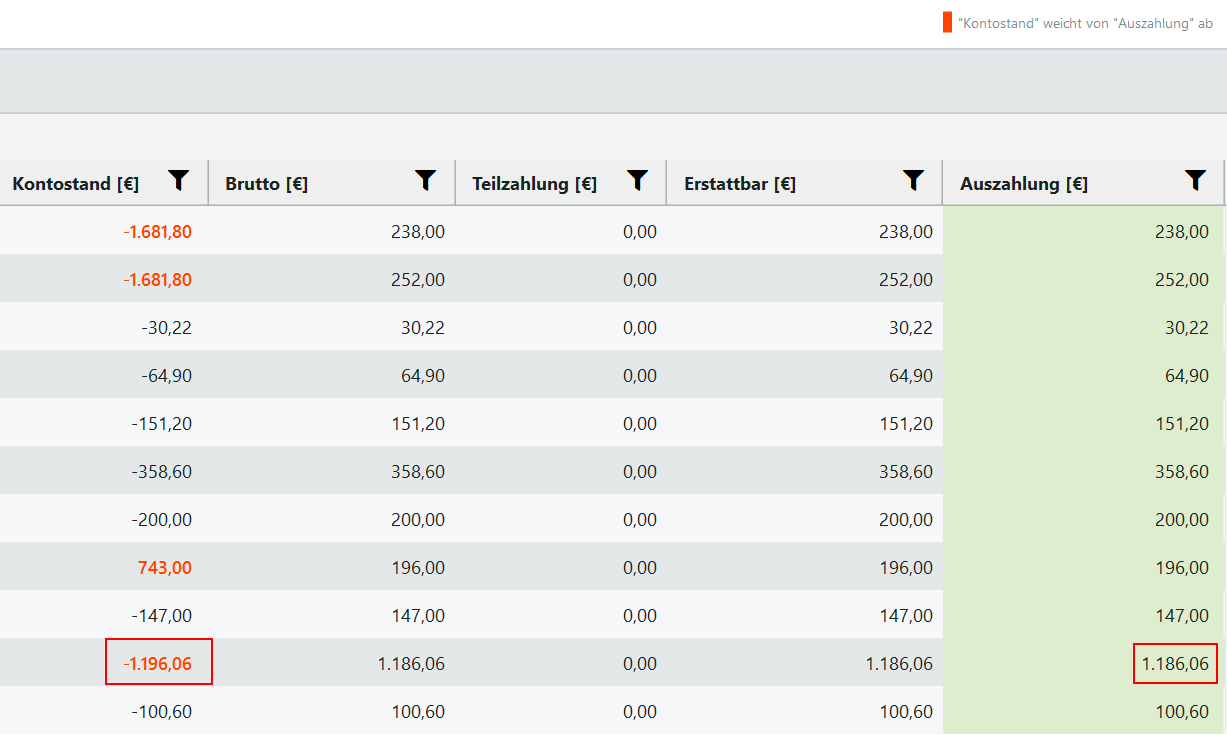Open the filter for the Kontostand column
This screenshot has width=1227, height=735.
pyautogui.click(x=178, y=180)
